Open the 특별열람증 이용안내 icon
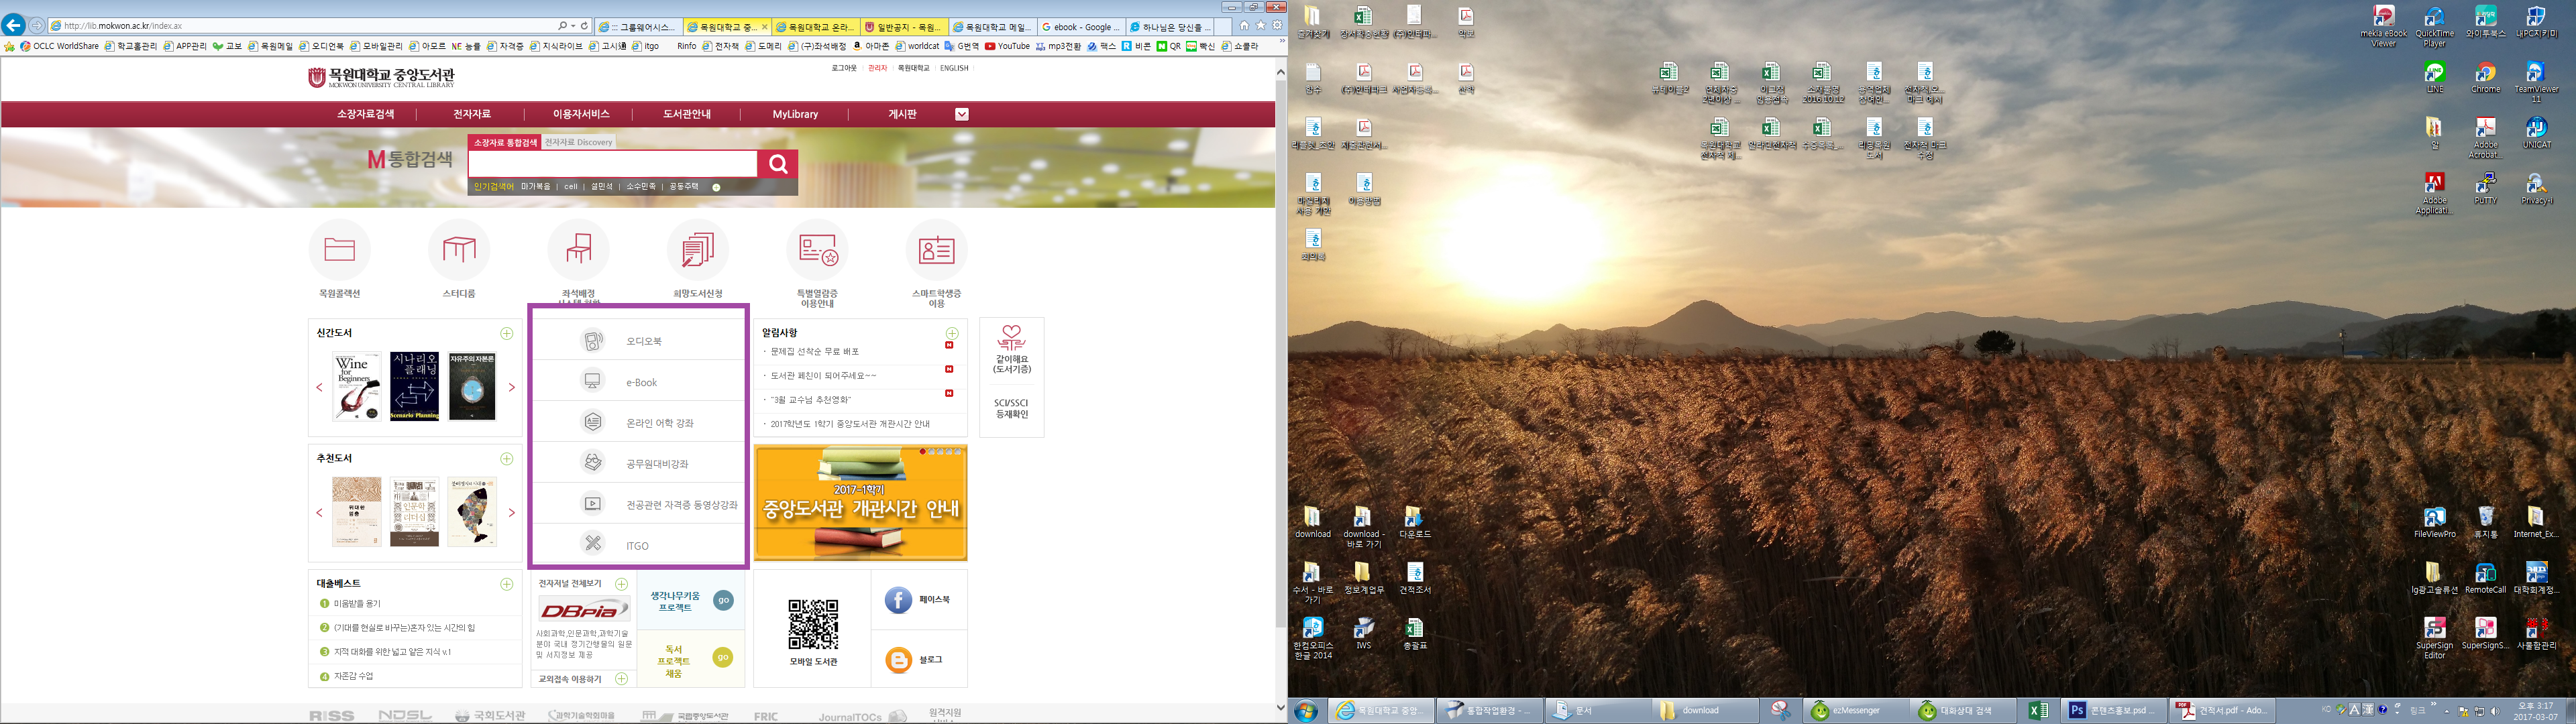The width and height of the screenshot is (2576, 724). (x=817, y=250)
